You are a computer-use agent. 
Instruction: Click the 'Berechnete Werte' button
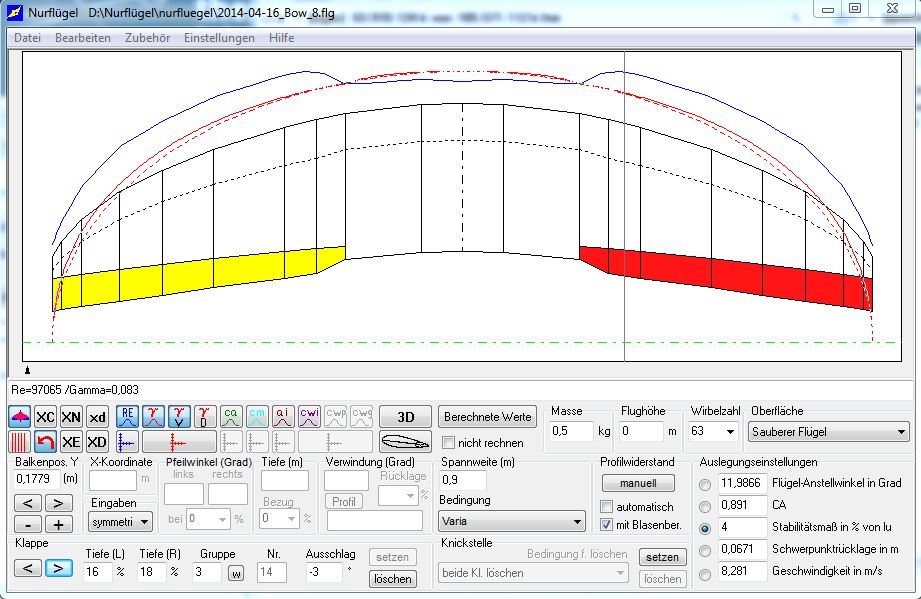point(488,417)
